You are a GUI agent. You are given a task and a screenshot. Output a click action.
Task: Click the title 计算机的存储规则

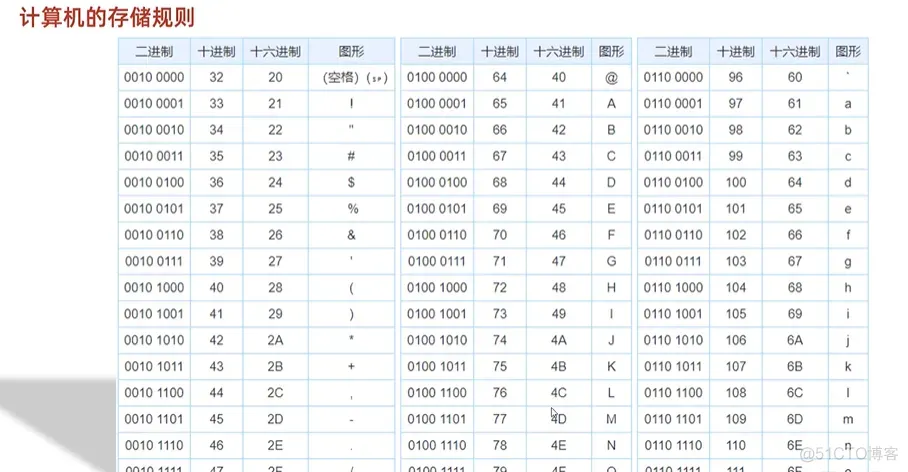click(108, 16)
